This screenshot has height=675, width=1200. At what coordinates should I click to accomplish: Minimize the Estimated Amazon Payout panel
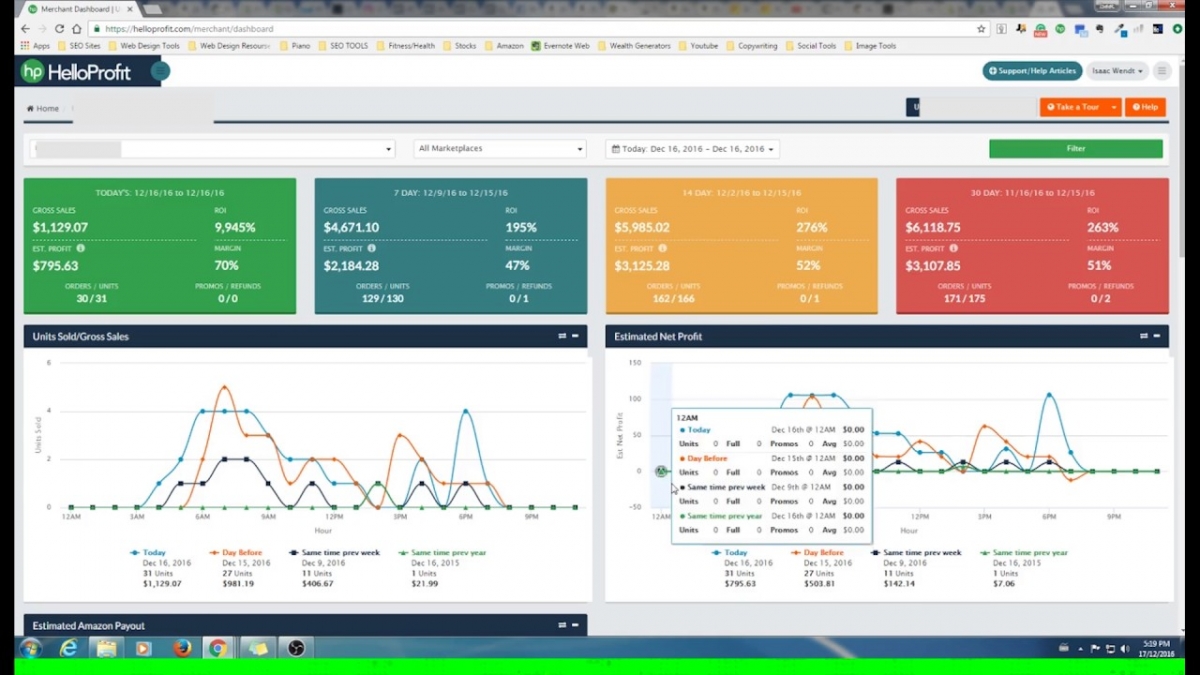pyautogui.click(x=576, y=624)
